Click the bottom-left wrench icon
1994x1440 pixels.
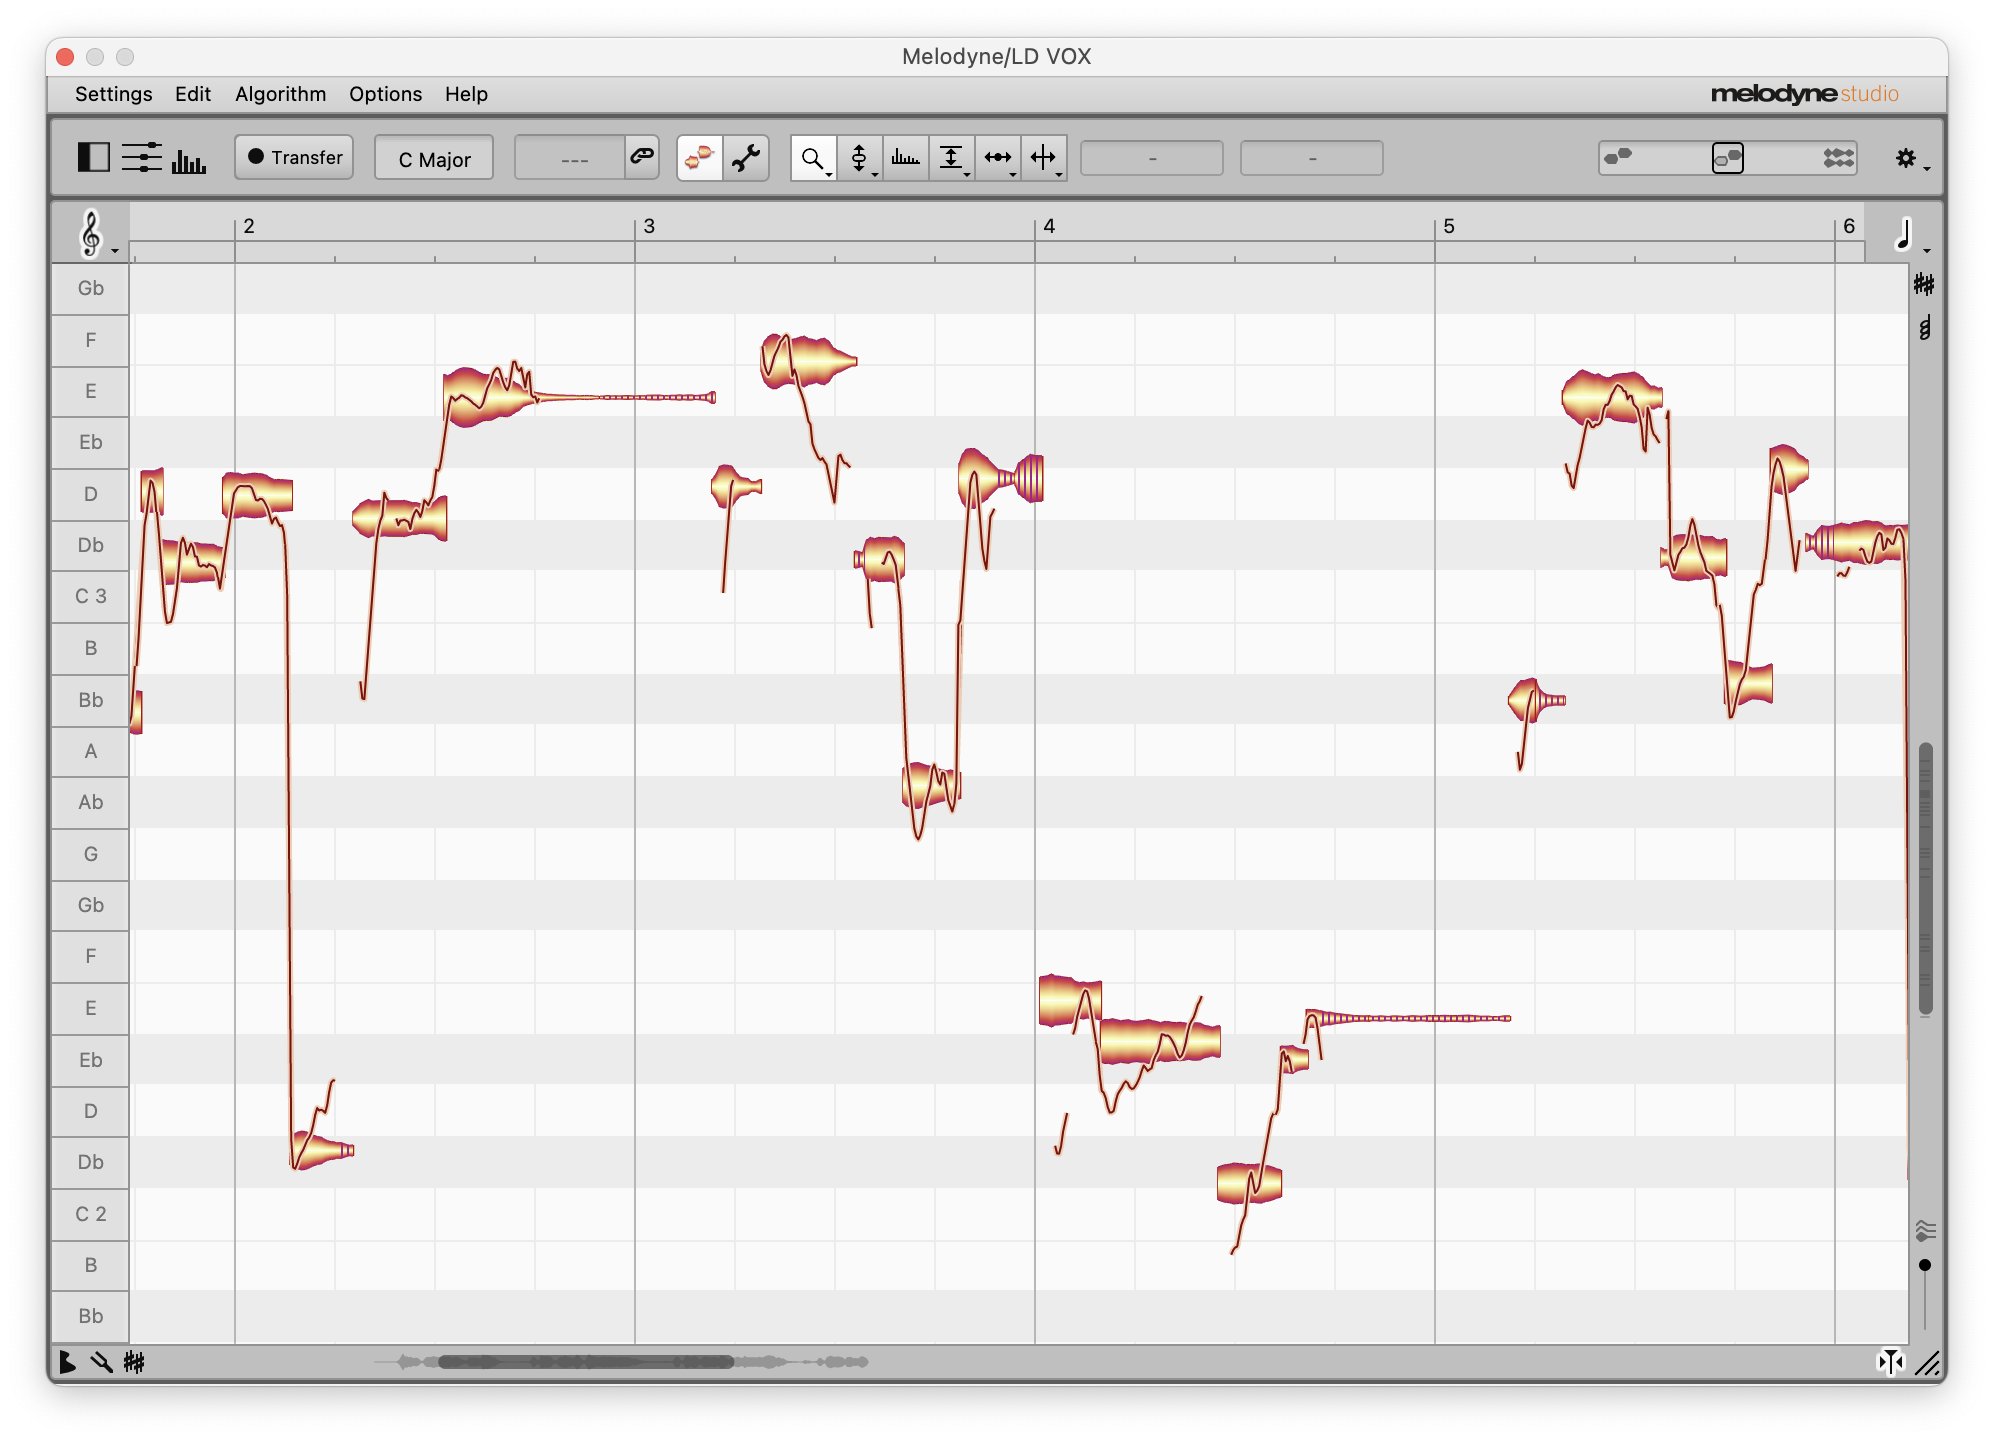pos(101,1362)
